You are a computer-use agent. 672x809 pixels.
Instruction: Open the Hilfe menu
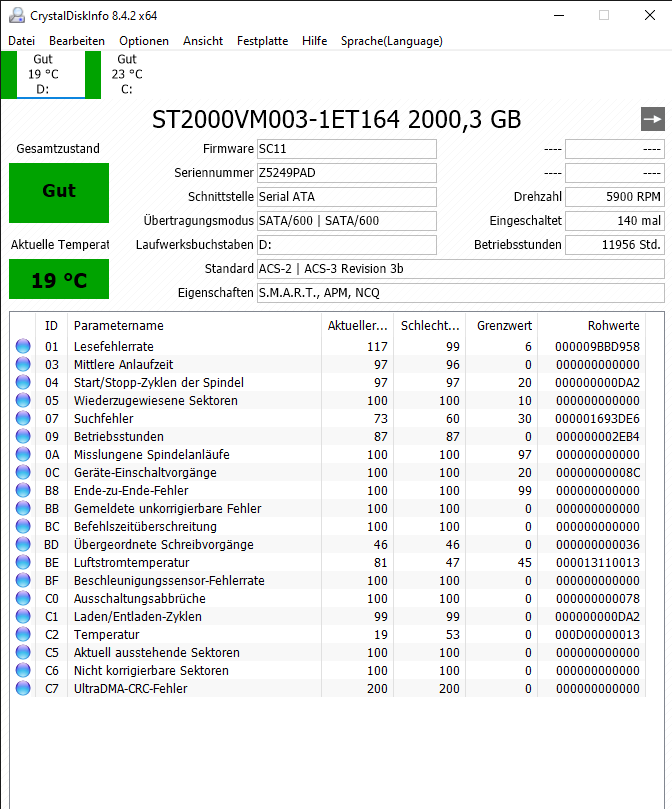[314, 41]
